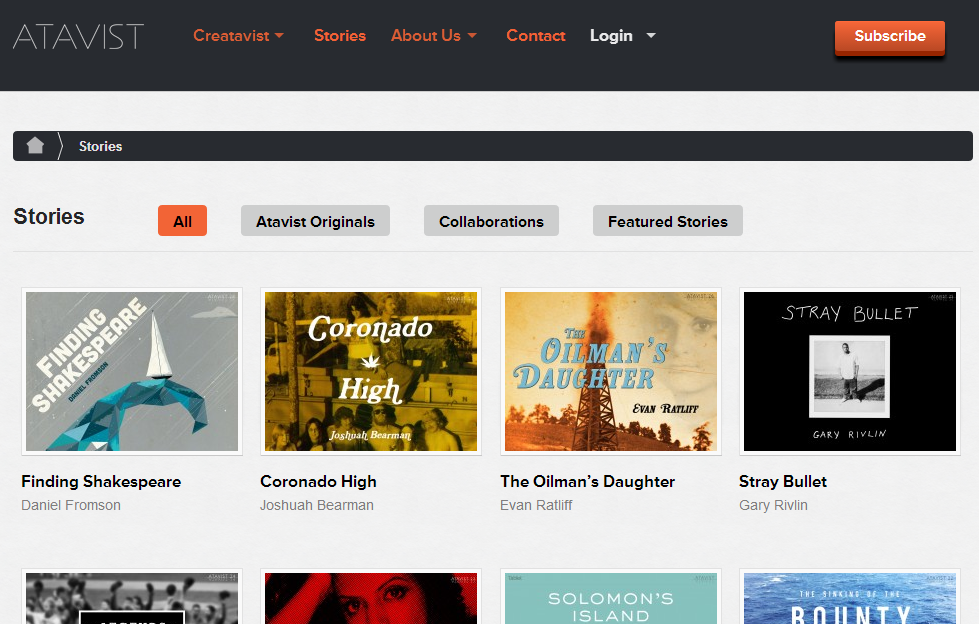
Task: Show Collaborations stories
Action: pos(491,221)
